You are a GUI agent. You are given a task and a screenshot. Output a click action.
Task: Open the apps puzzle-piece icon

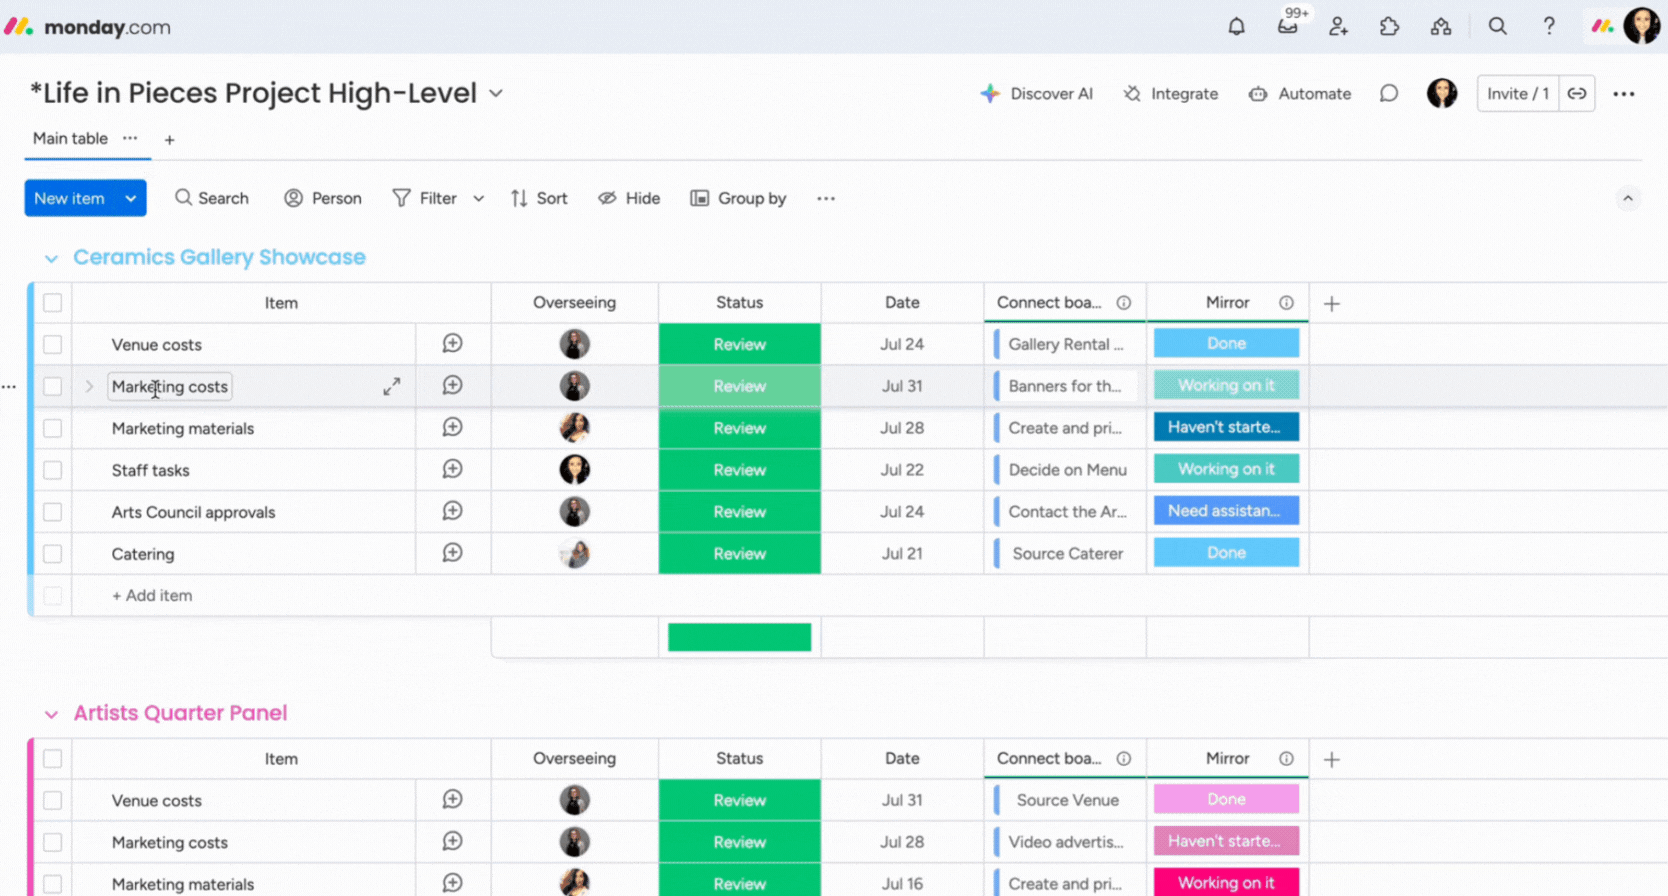click(x=1389, y=27)
